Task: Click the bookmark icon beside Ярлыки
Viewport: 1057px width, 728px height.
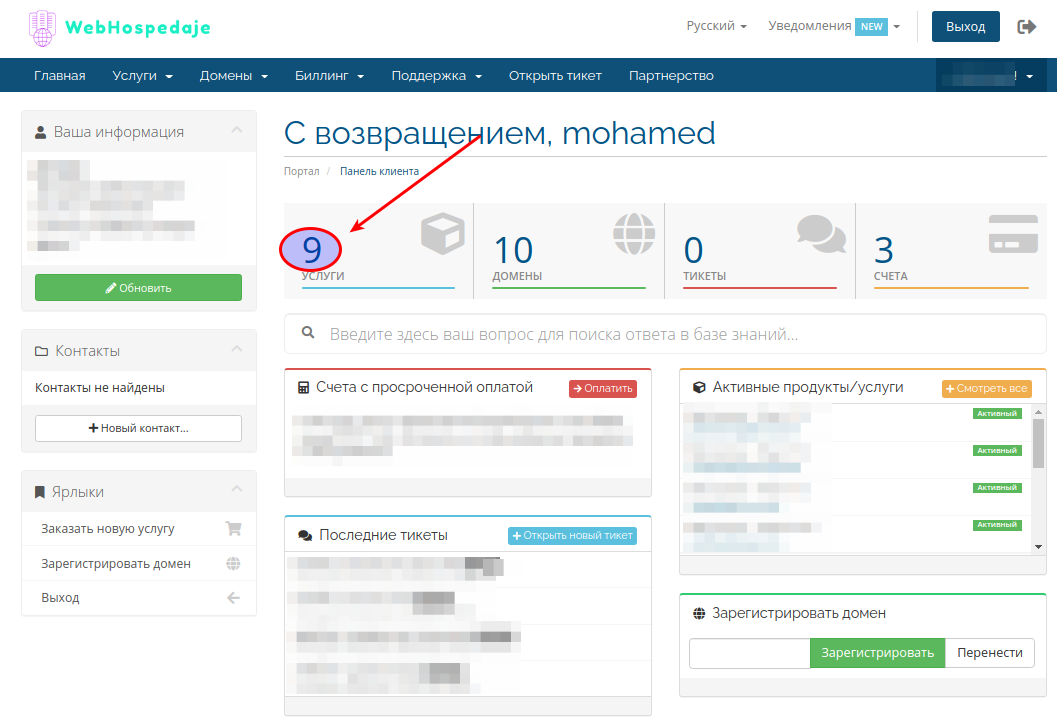Action: [40, 492]
